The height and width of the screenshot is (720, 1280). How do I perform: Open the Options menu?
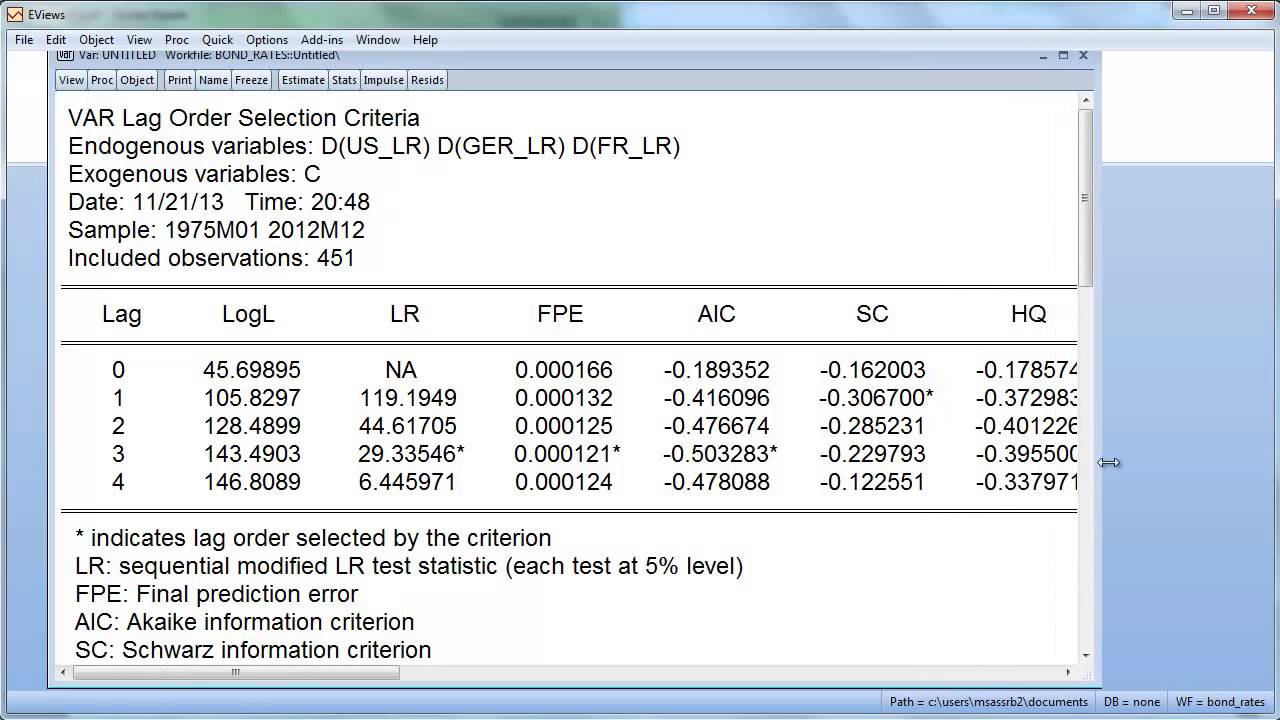pyautogui.click(x=267, y=40)
